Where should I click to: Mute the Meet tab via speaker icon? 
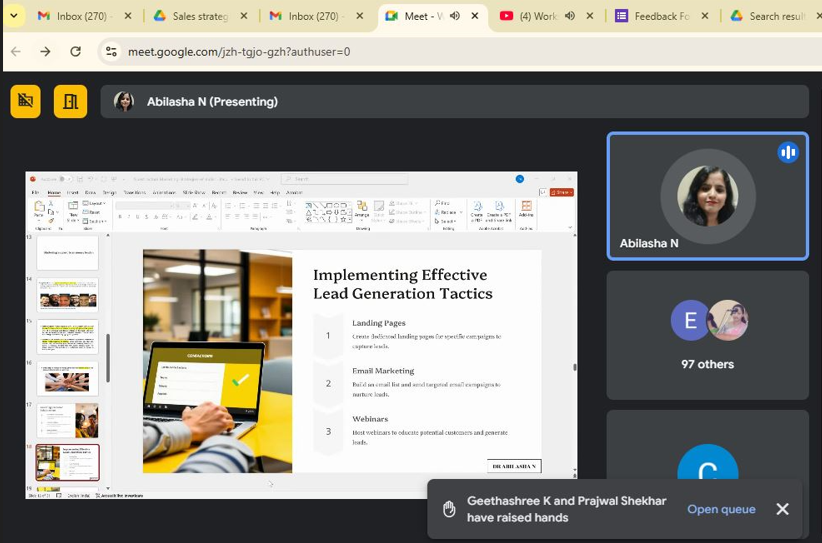point(455,16)
